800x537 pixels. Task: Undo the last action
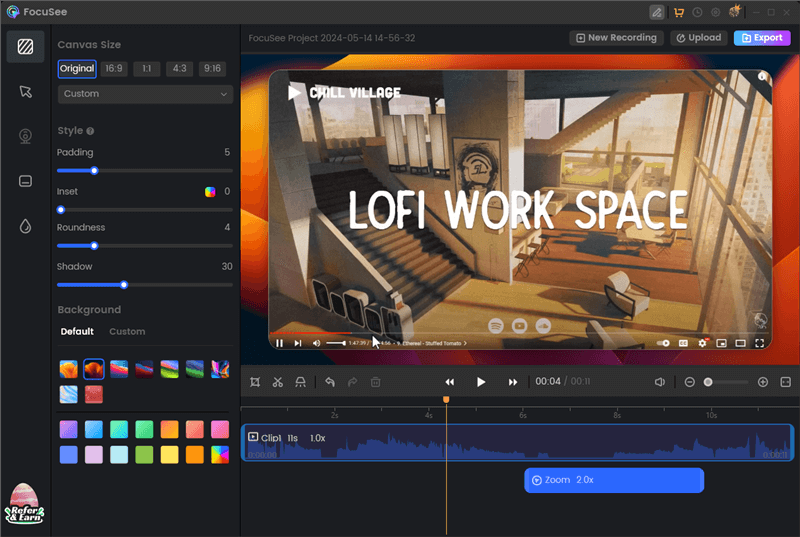(x=330, y=382)
